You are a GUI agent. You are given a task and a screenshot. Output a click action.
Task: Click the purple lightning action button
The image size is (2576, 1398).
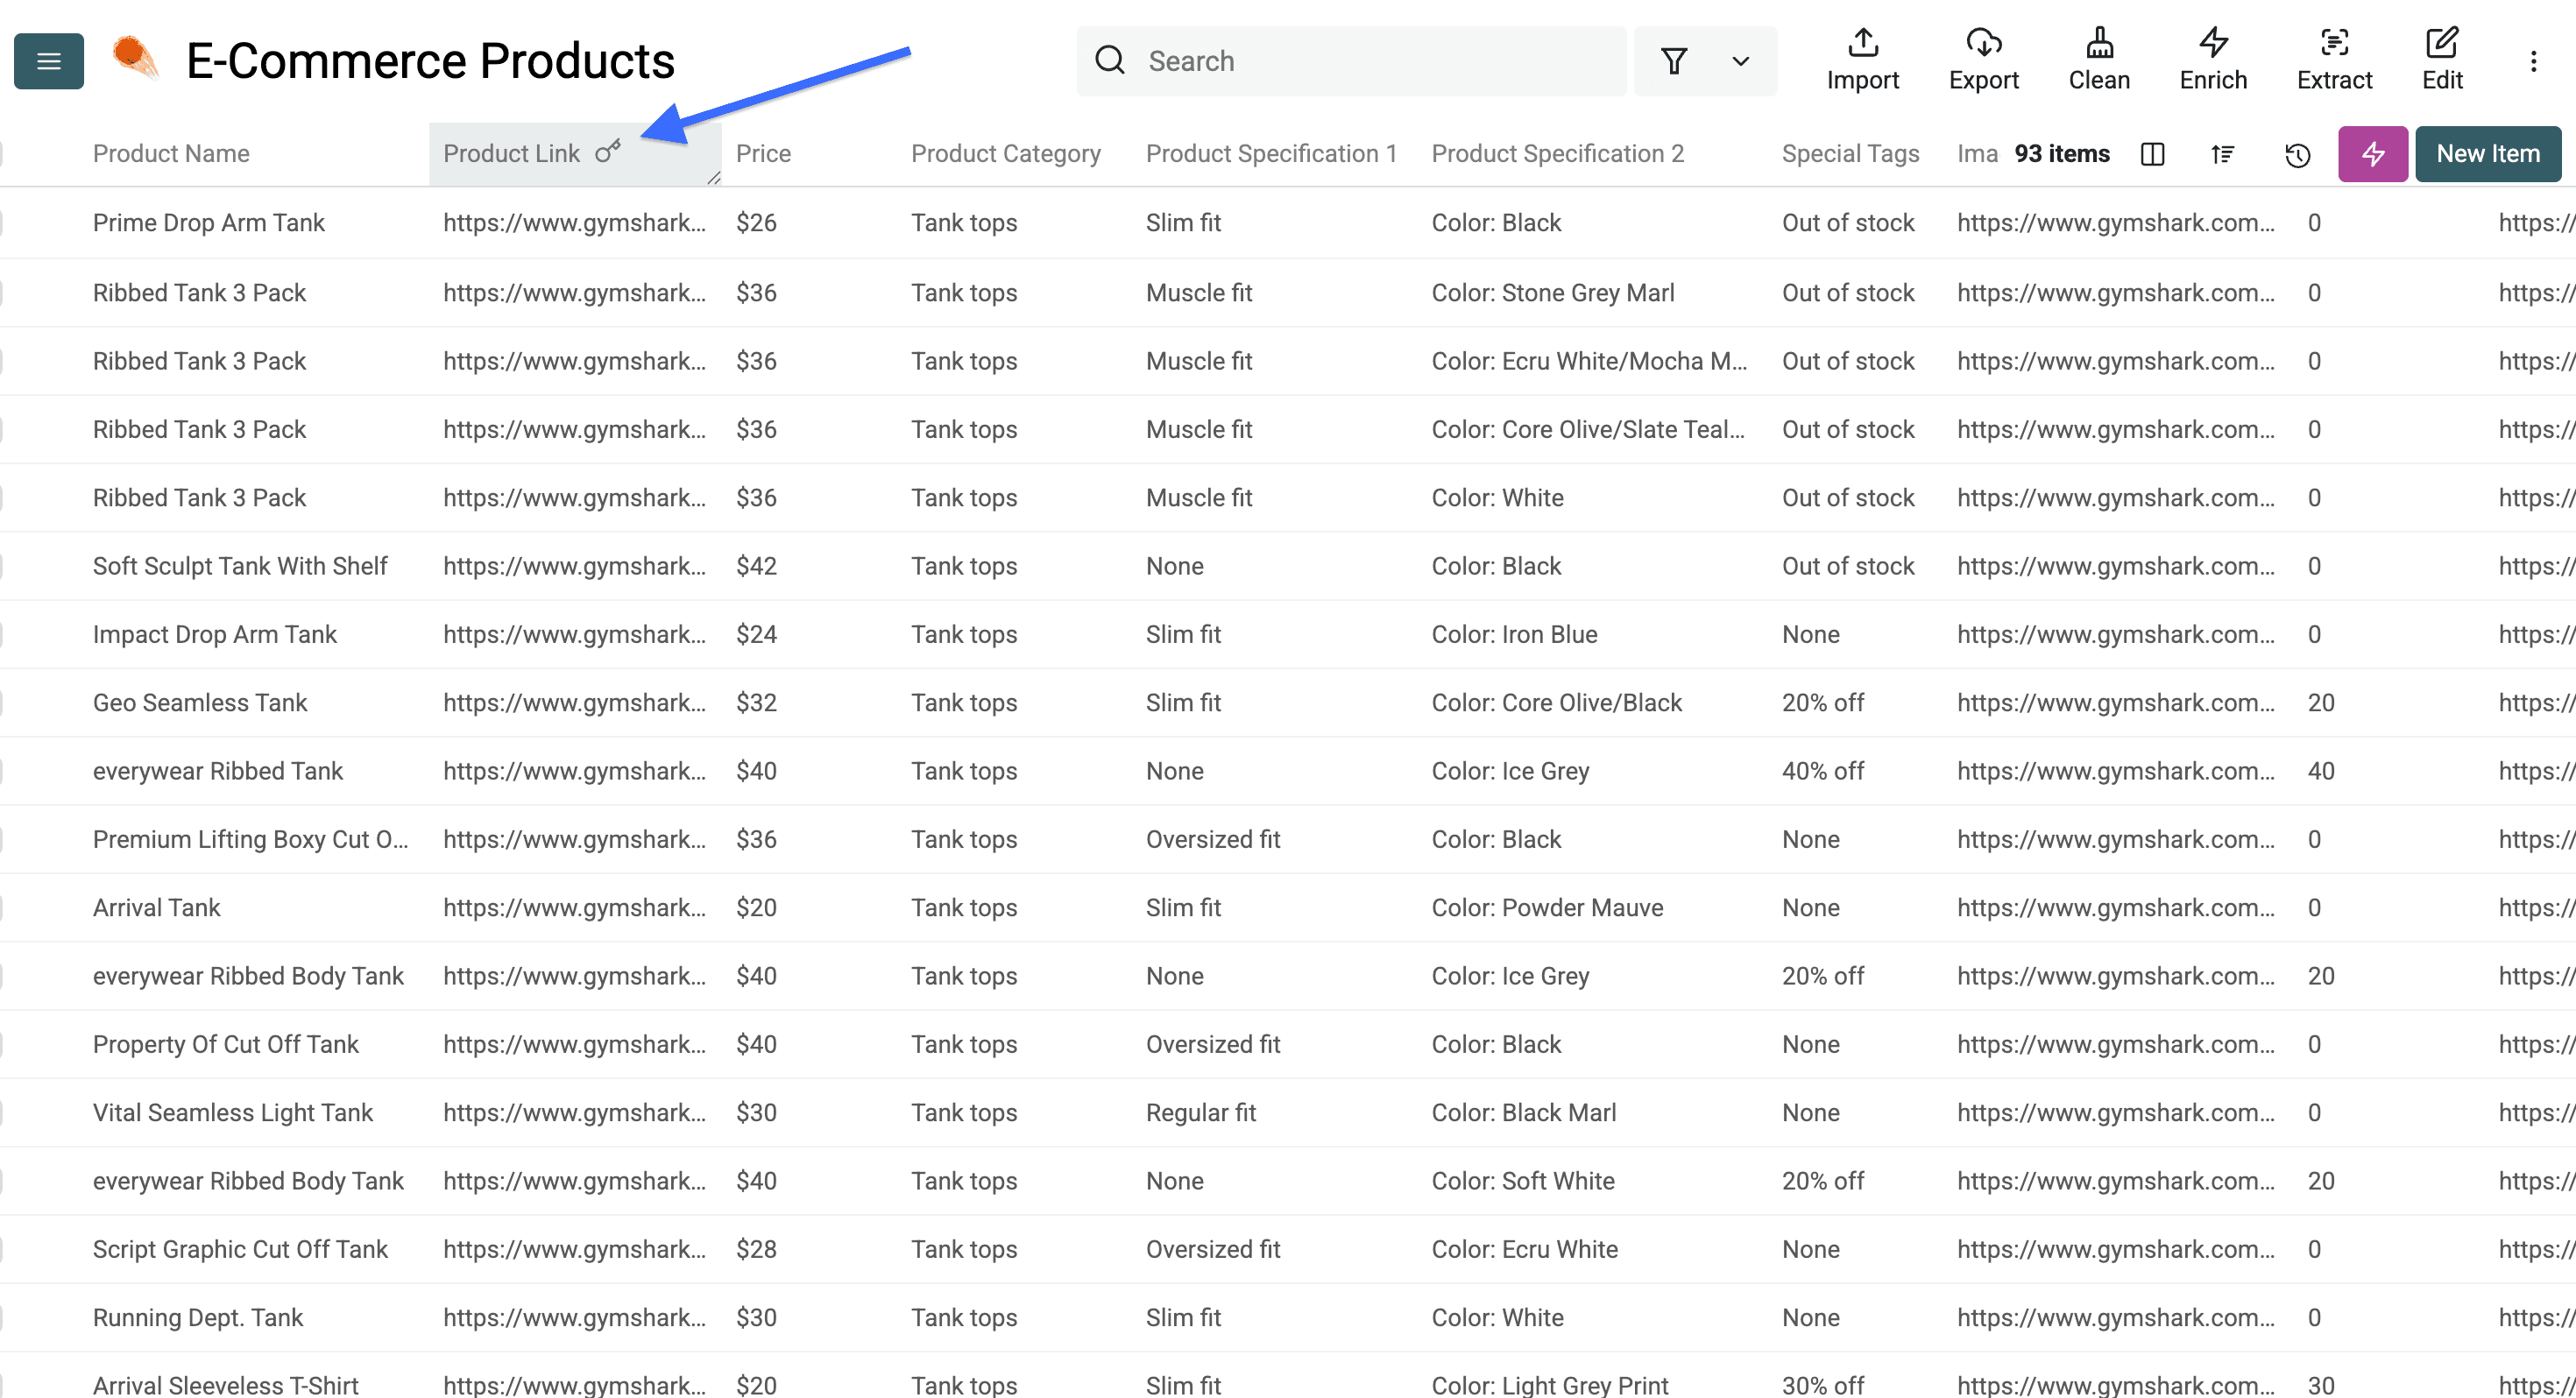point(2372,154)
